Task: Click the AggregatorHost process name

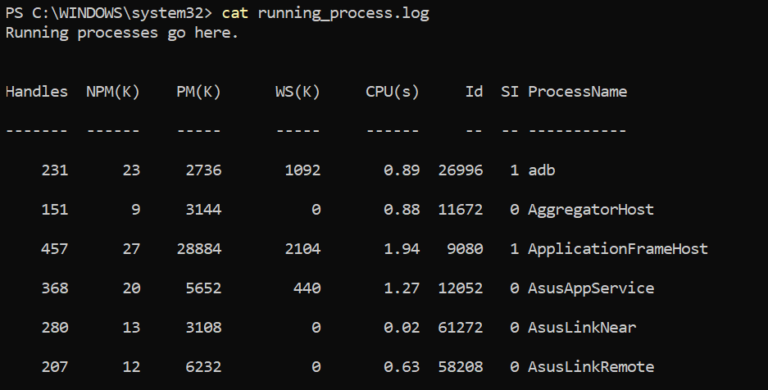Action: coord(591,210)
